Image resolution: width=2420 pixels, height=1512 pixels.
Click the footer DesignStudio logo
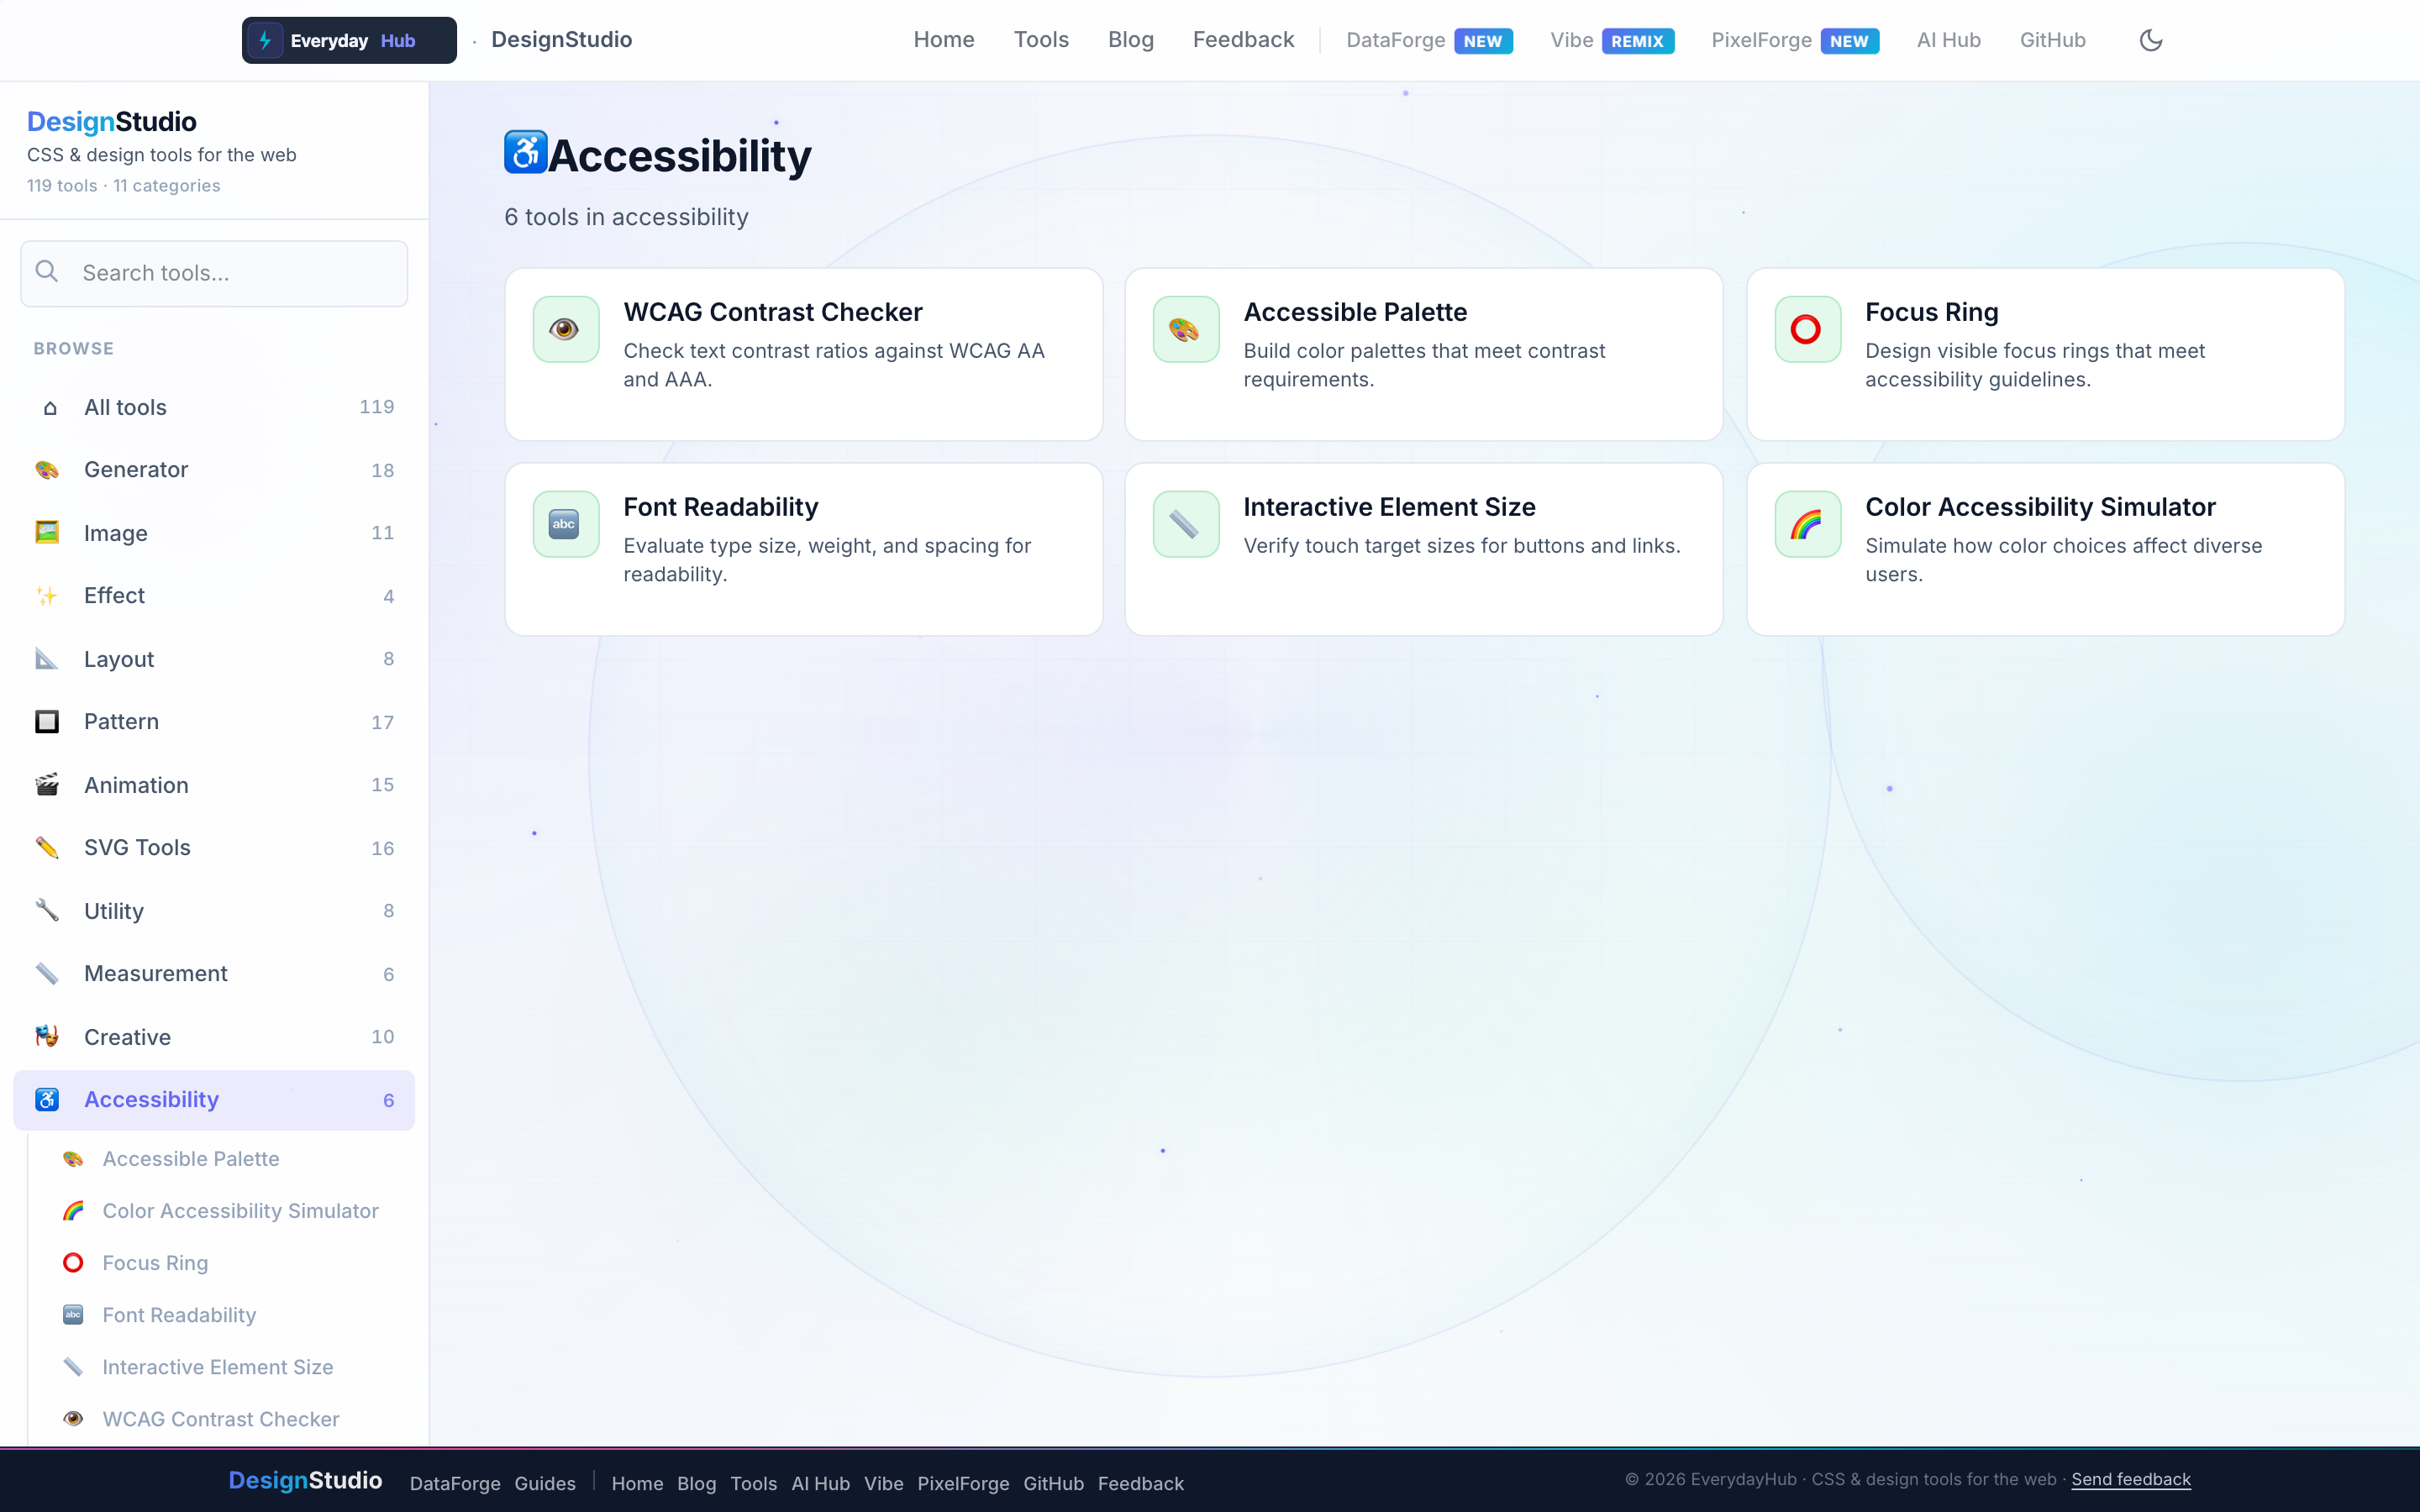[305, 1480]
